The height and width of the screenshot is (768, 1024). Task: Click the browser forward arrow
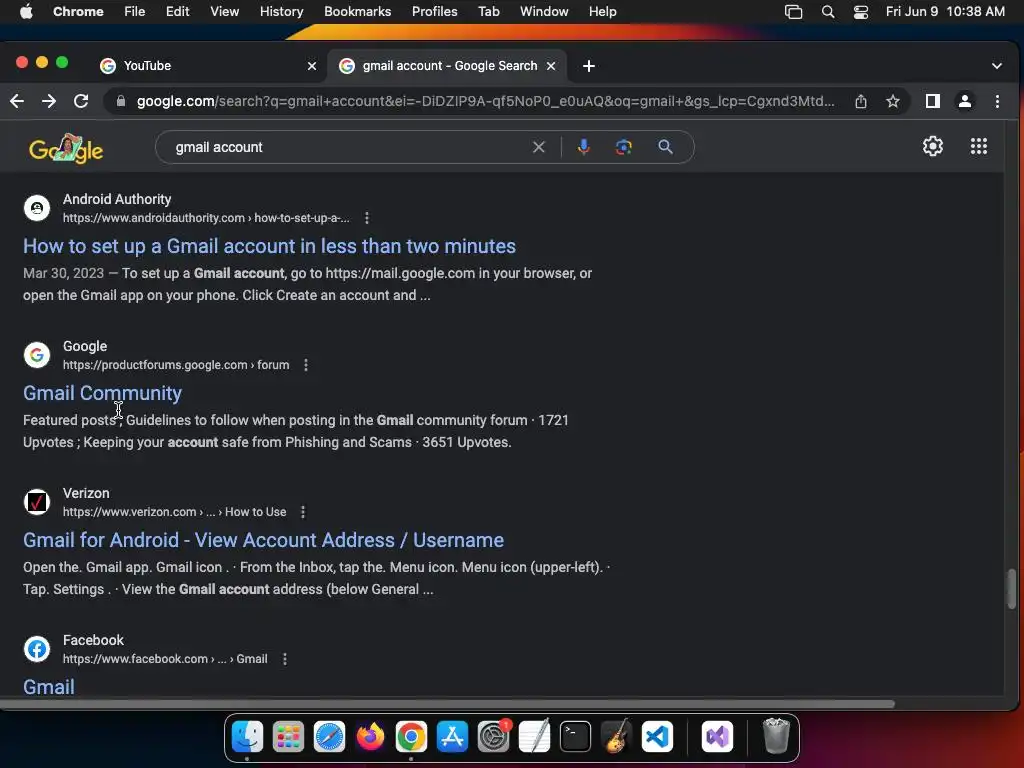pyautogui.click(x=49, y=101)
